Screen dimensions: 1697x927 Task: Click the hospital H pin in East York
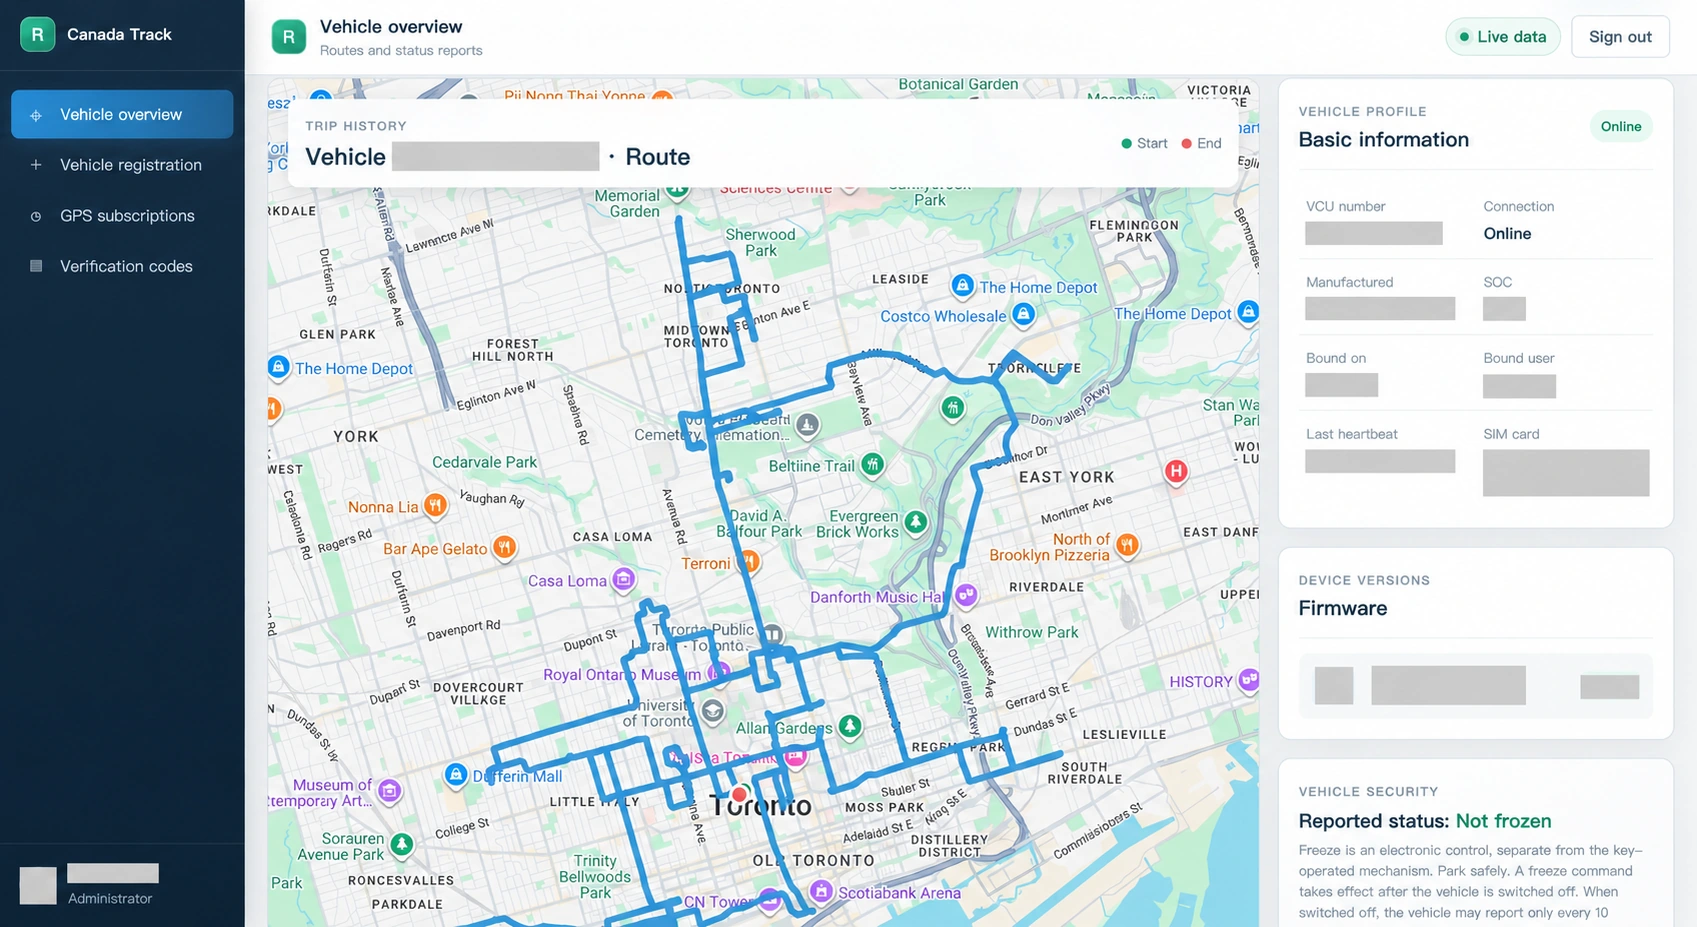click(x=1176, y=471)
